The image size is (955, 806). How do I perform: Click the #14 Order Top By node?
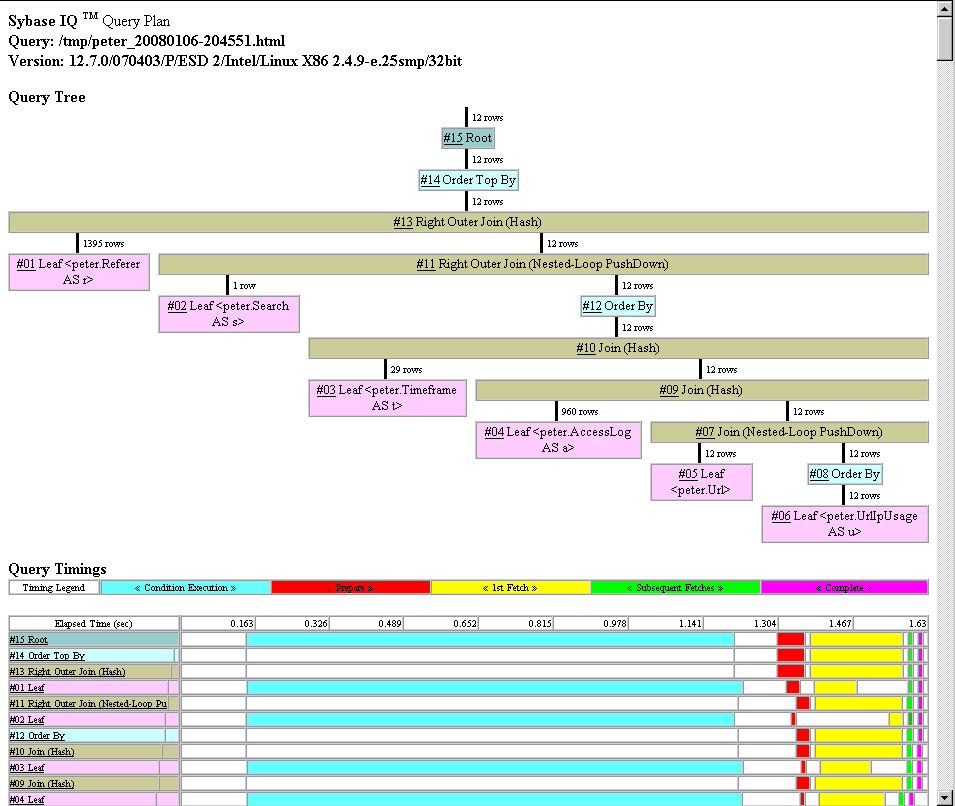[430, 180]
